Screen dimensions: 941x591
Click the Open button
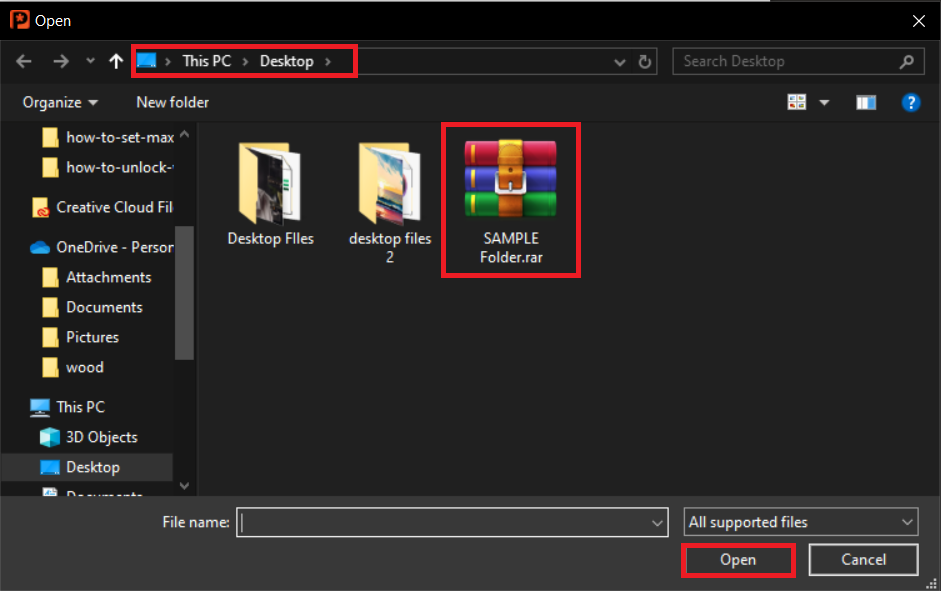(x=738, y=559)
